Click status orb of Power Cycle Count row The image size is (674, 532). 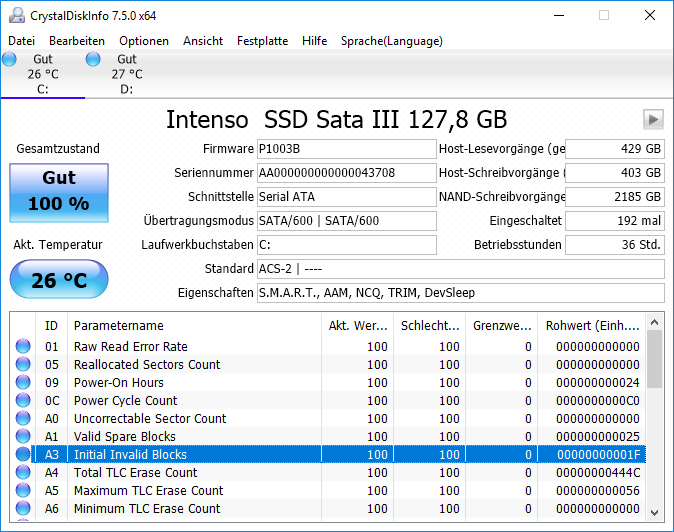tap(23, 400)
